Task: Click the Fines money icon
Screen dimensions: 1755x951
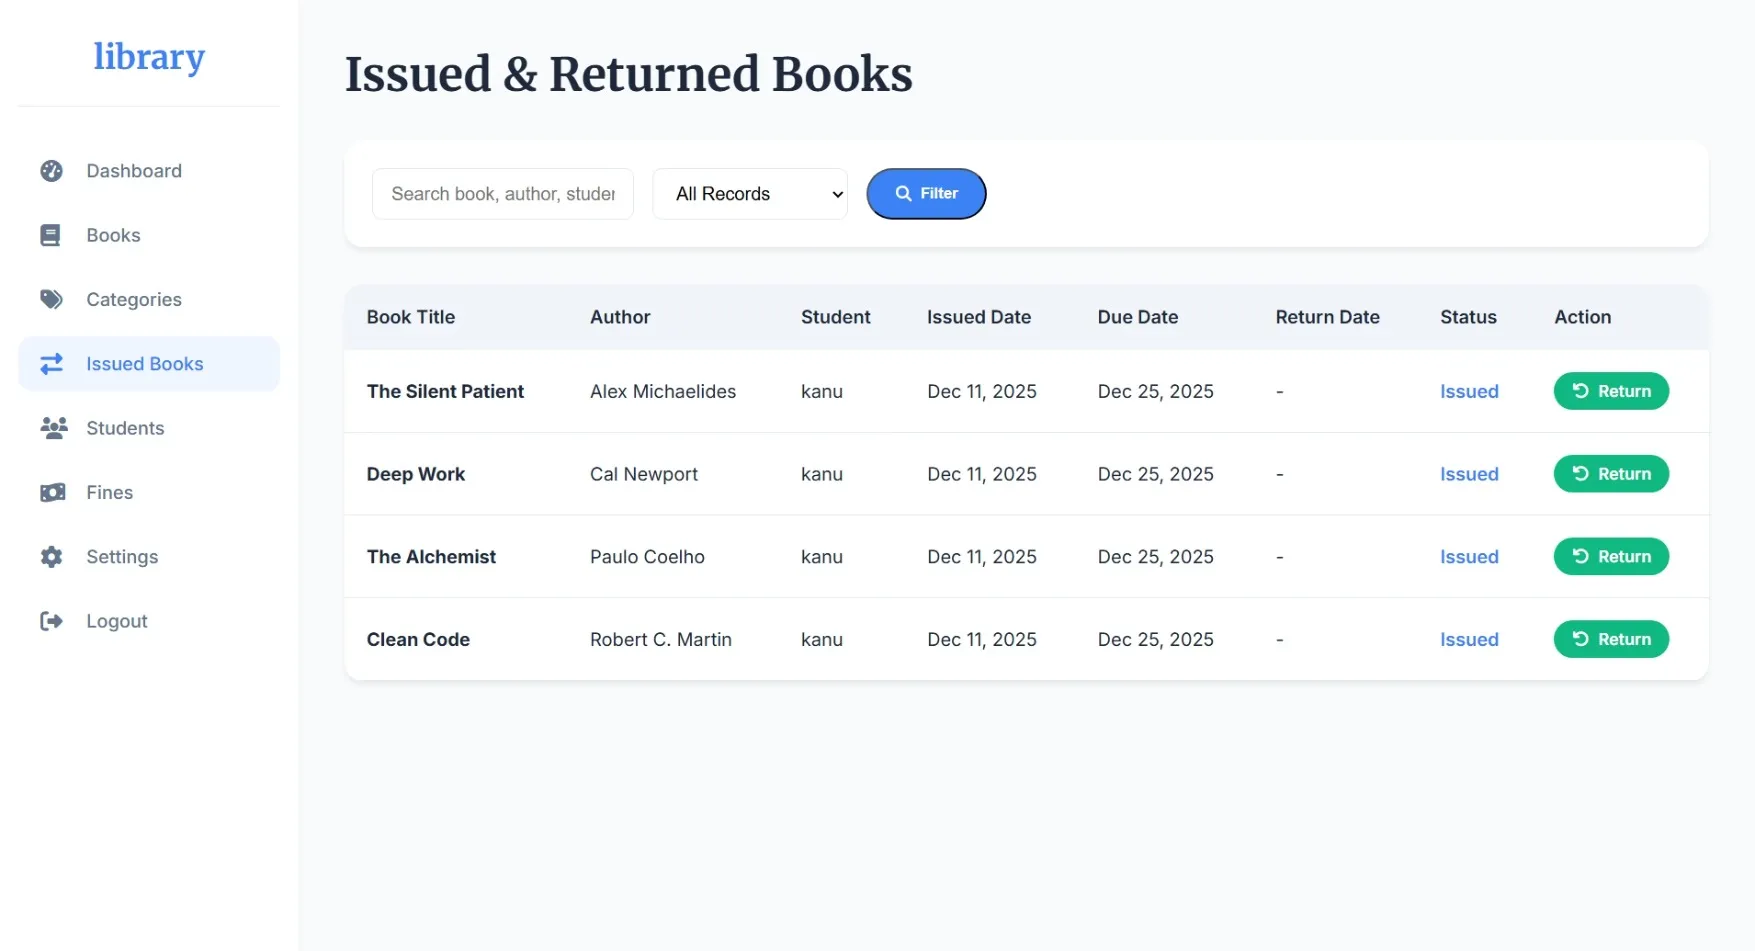Action: 51,492
